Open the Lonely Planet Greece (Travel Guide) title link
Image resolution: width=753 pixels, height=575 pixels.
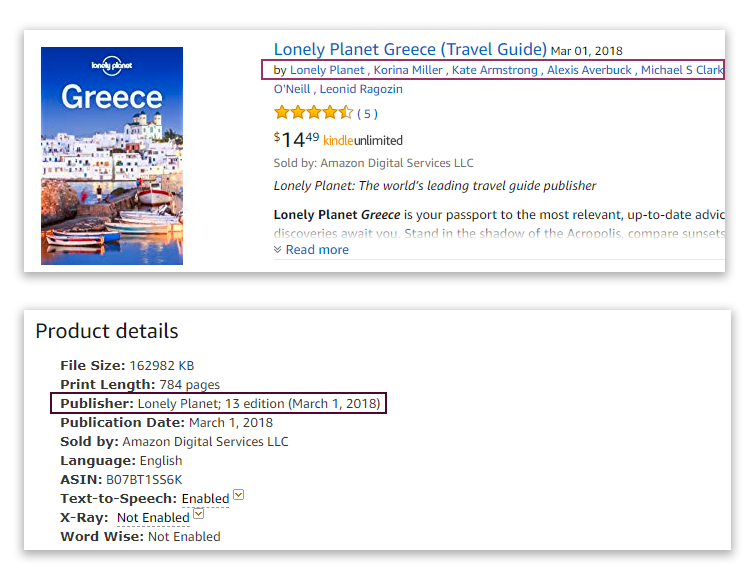pyautogui.click(x=410, y=49)
